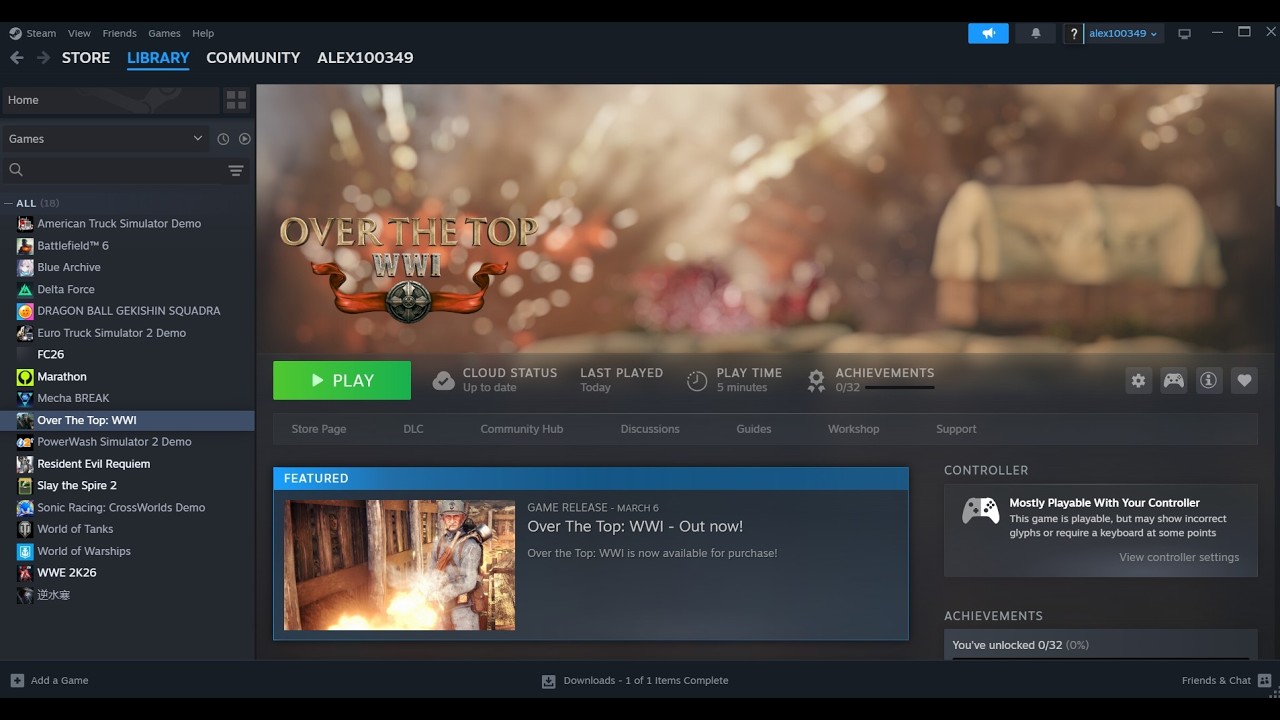1280x720 pixels.
Task: Select Slay the Spire 2 in library
Action: pyautogui.click(x=77, y=486)
